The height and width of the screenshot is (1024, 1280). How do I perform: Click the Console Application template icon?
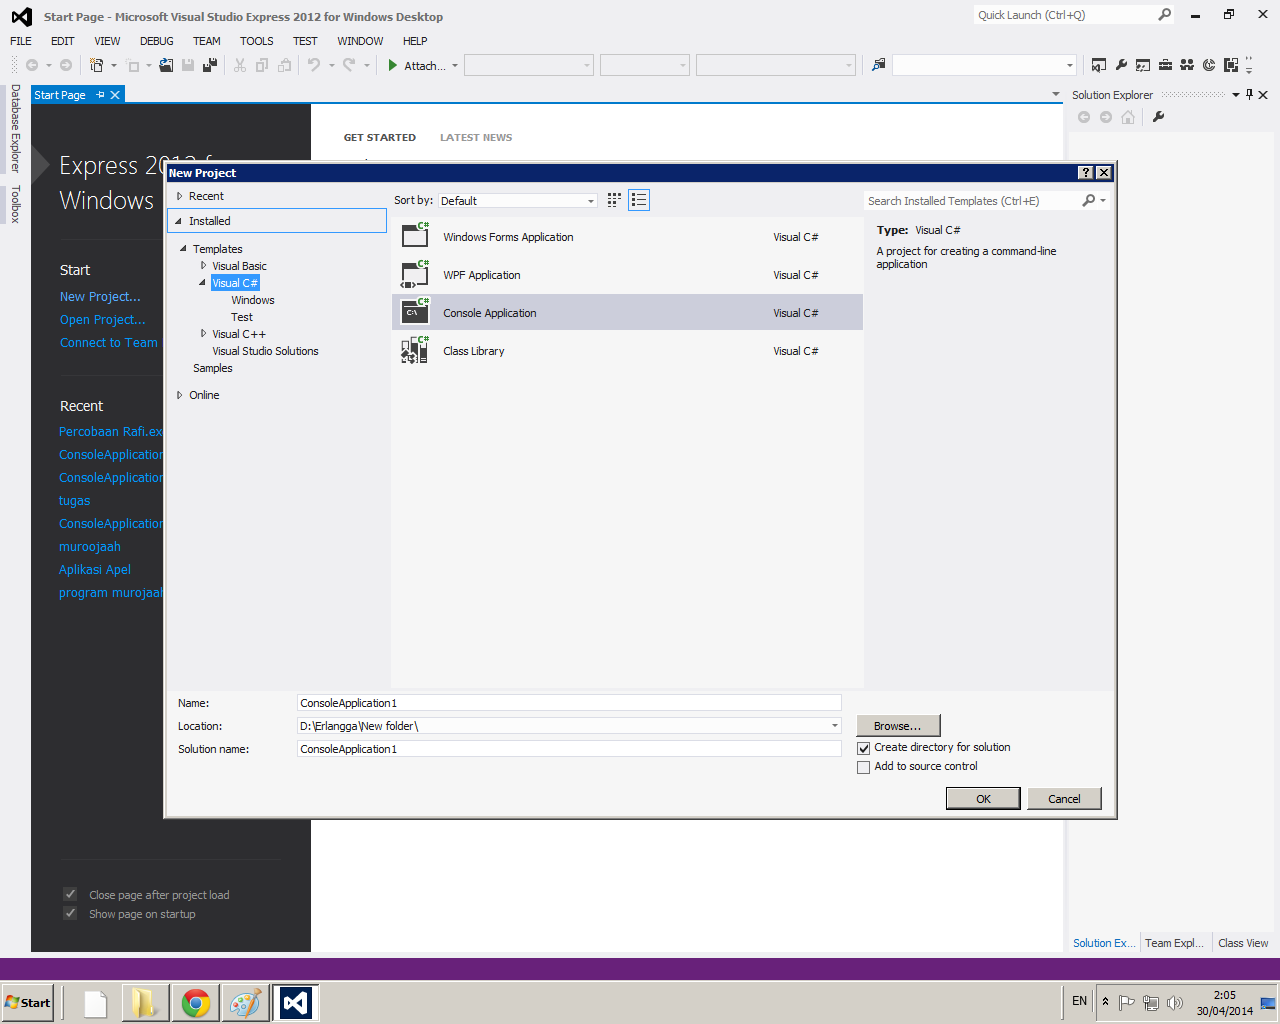(415, 312)
